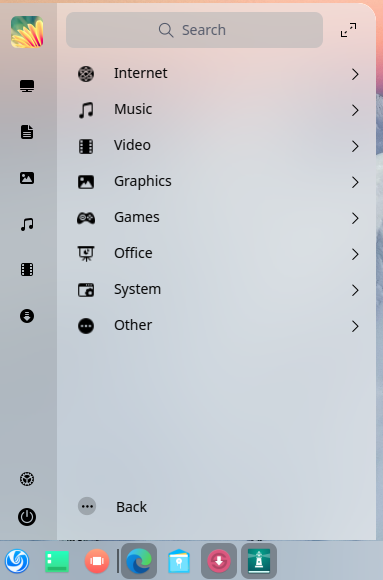Select the Graphics category label
The width and height of the screenshot is (383, 580).
pos(143,181)
